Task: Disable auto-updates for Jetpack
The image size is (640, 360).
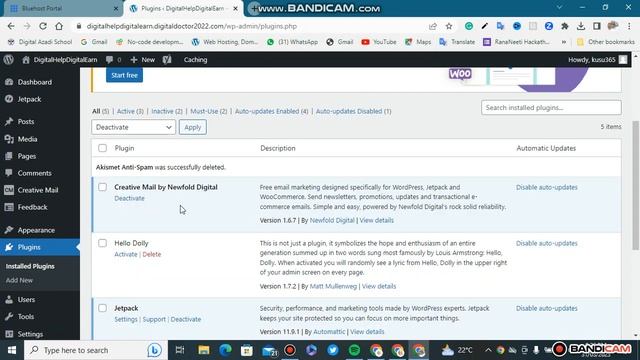Action: click(547, 308)
